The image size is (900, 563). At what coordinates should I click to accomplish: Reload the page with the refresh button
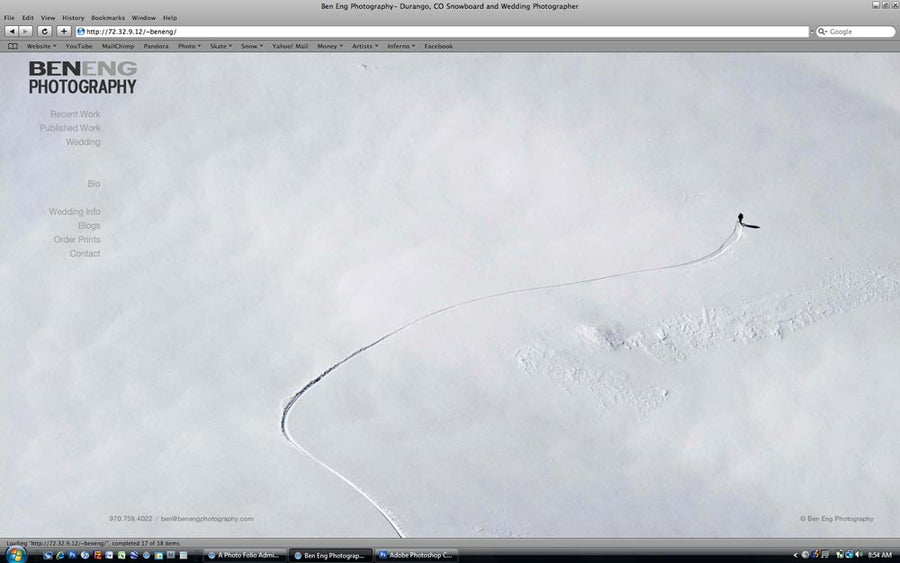tap(44, 32)
